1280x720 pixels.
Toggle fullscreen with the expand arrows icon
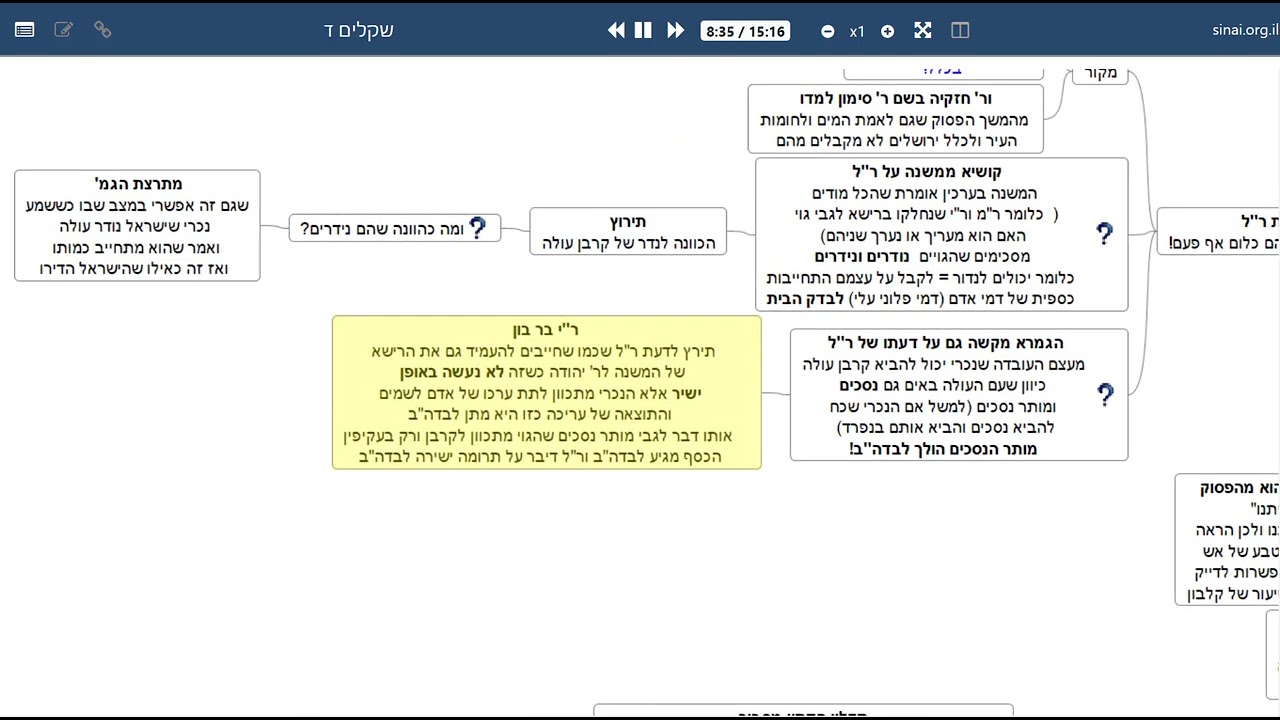[x=923, y=30]
